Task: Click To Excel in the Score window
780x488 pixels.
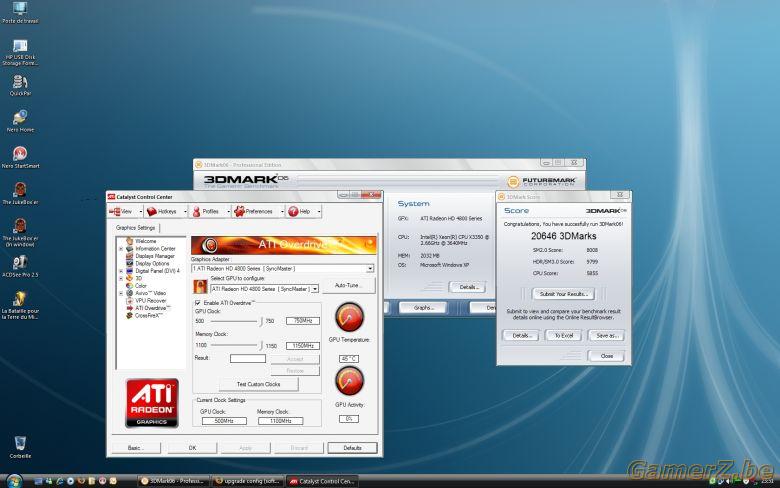Action: click(564, 335)
